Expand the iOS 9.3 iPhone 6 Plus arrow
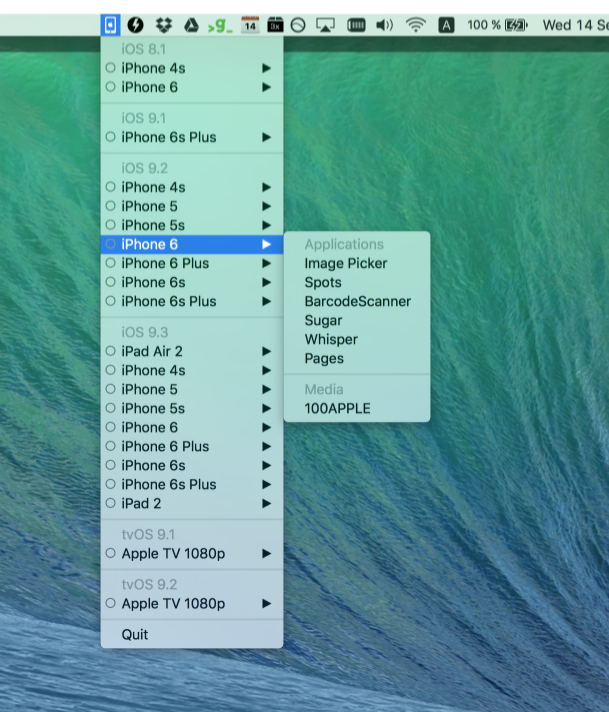 (x=267, y=446)
